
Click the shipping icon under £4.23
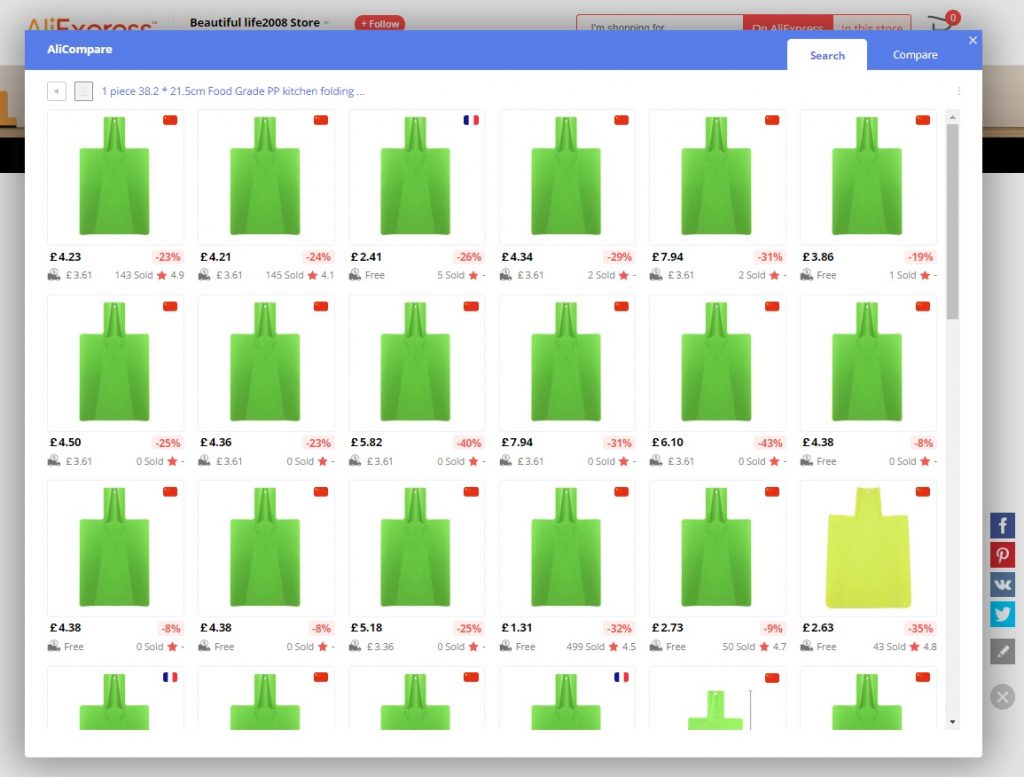click(54, 275)
